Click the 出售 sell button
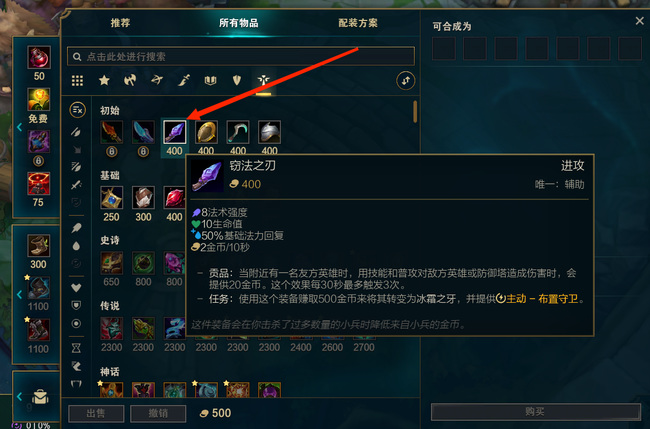 click(96, 413)
